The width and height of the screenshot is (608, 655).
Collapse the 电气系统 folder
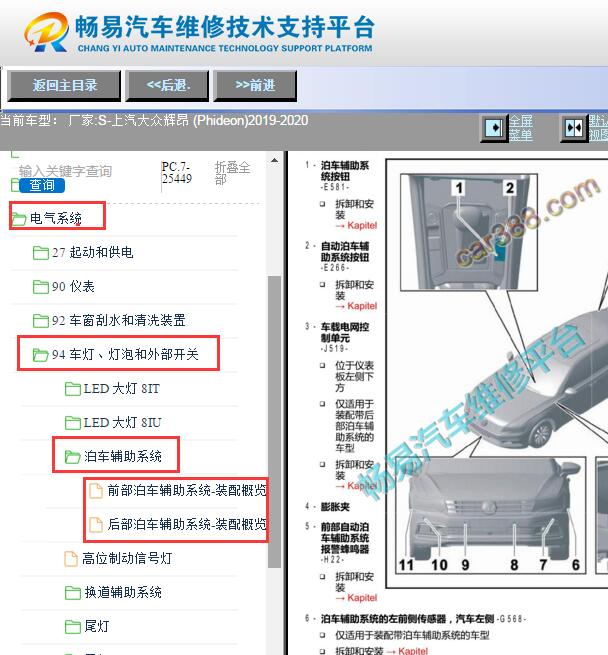pyautogui.click(x=56, y=218)
